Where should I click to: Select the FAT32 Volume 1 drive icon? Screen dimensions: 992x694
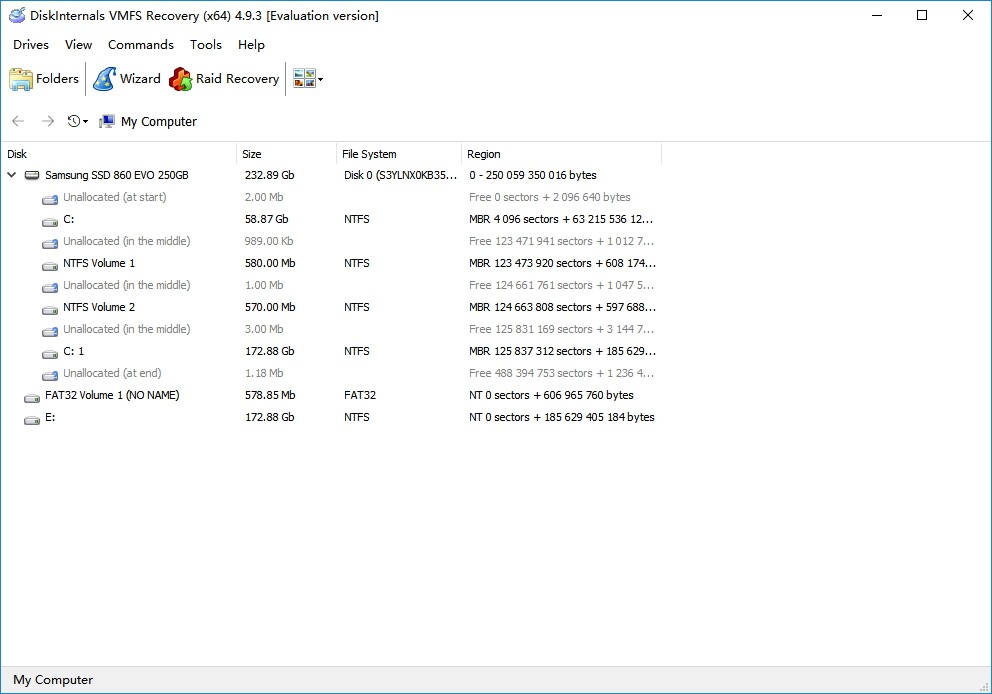[32, 396]
